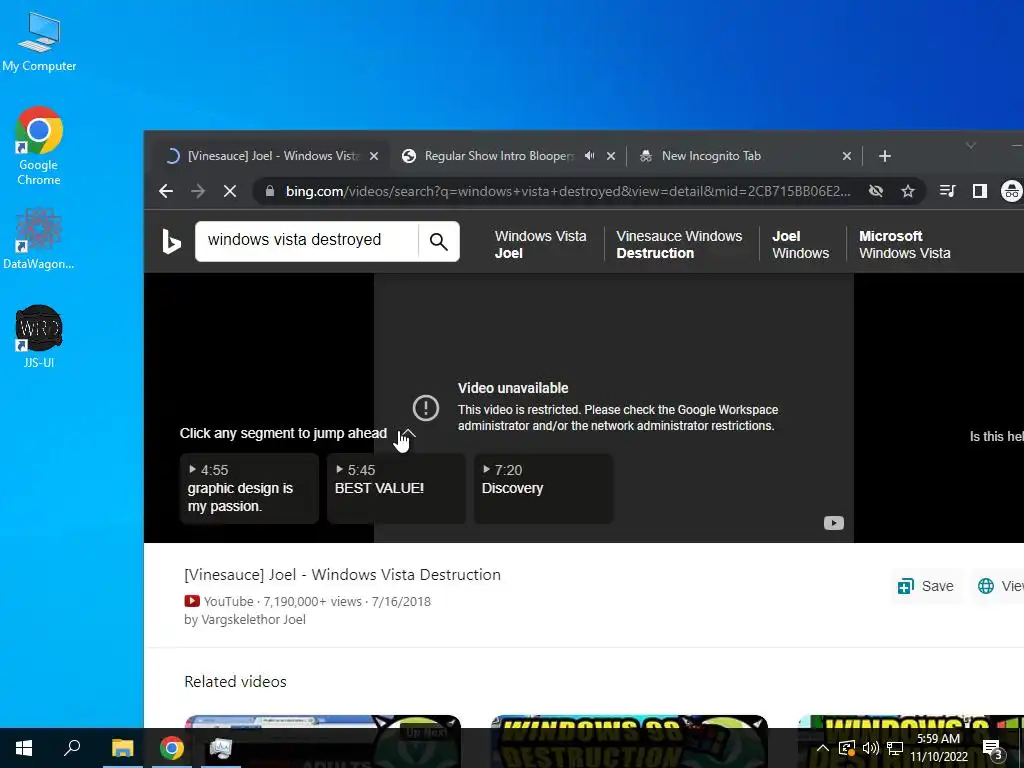Toggle Chrome side panel icon

(x=980, y=191)
